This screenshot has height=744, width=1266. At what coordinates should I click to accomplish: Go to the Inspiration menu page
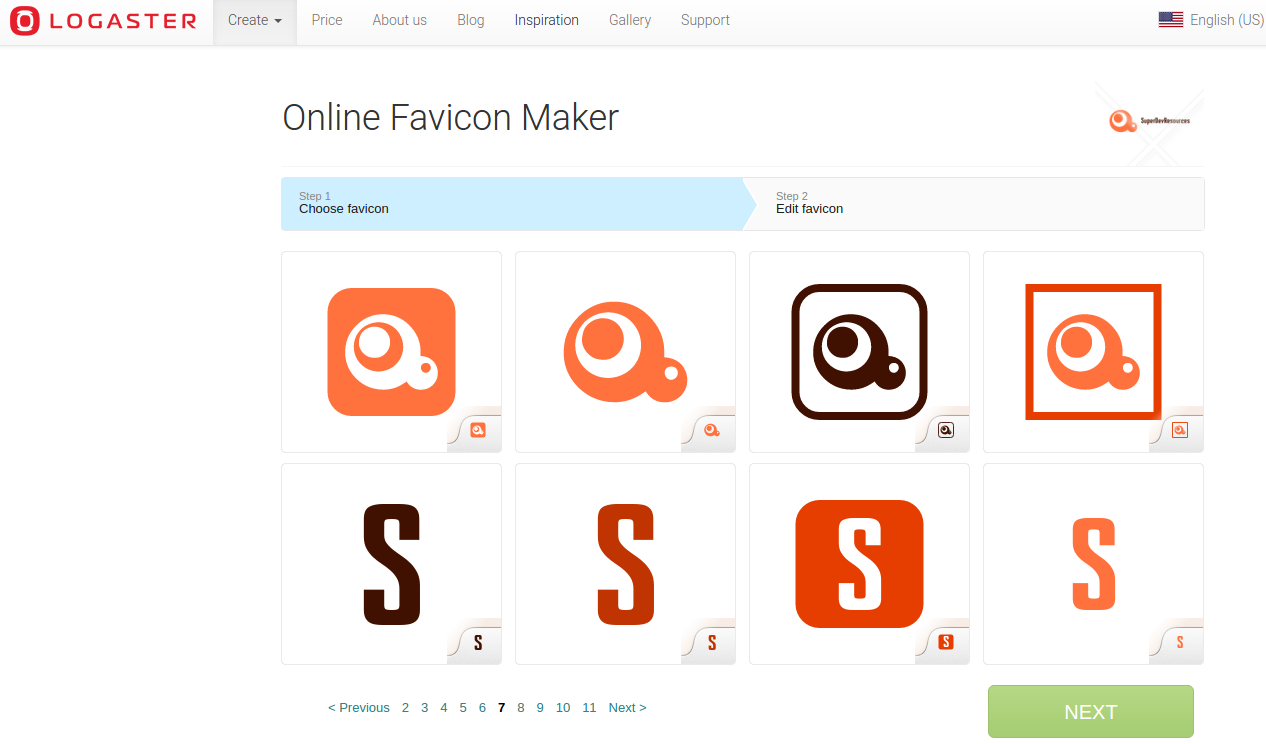point(546,20)
